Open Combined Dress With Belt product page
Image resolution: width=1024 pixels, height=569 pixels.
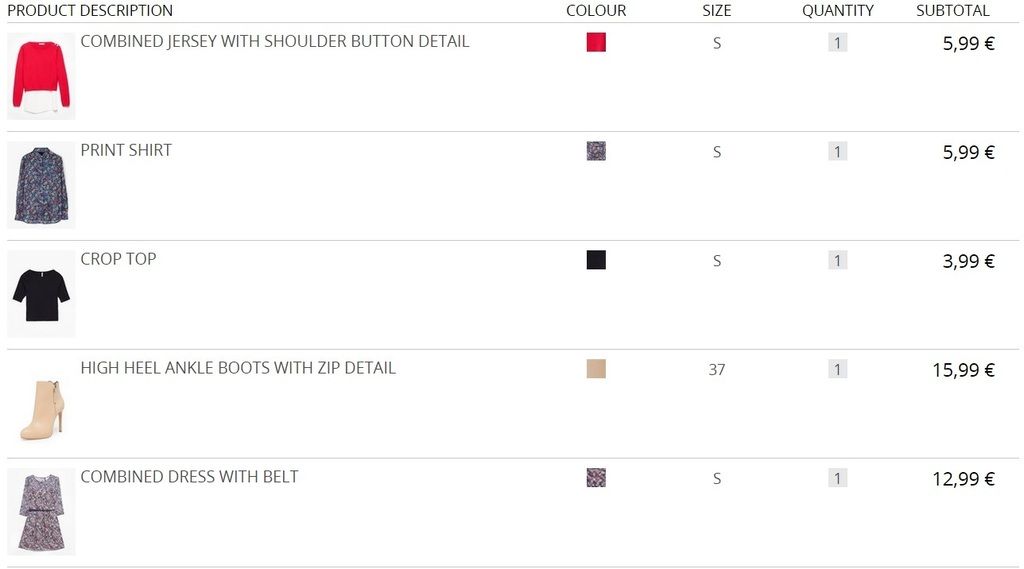(x=189, y=477)
